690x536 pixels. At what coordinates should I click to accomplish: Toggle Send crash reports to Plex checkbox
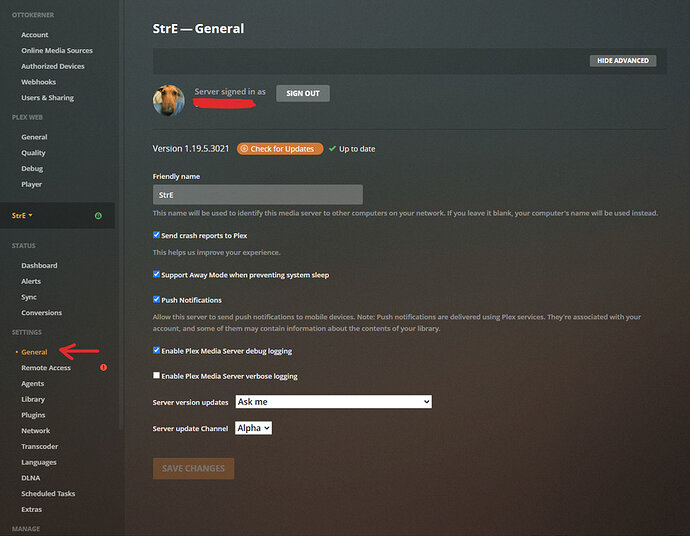pyautogui.click(x=156, y=235)
